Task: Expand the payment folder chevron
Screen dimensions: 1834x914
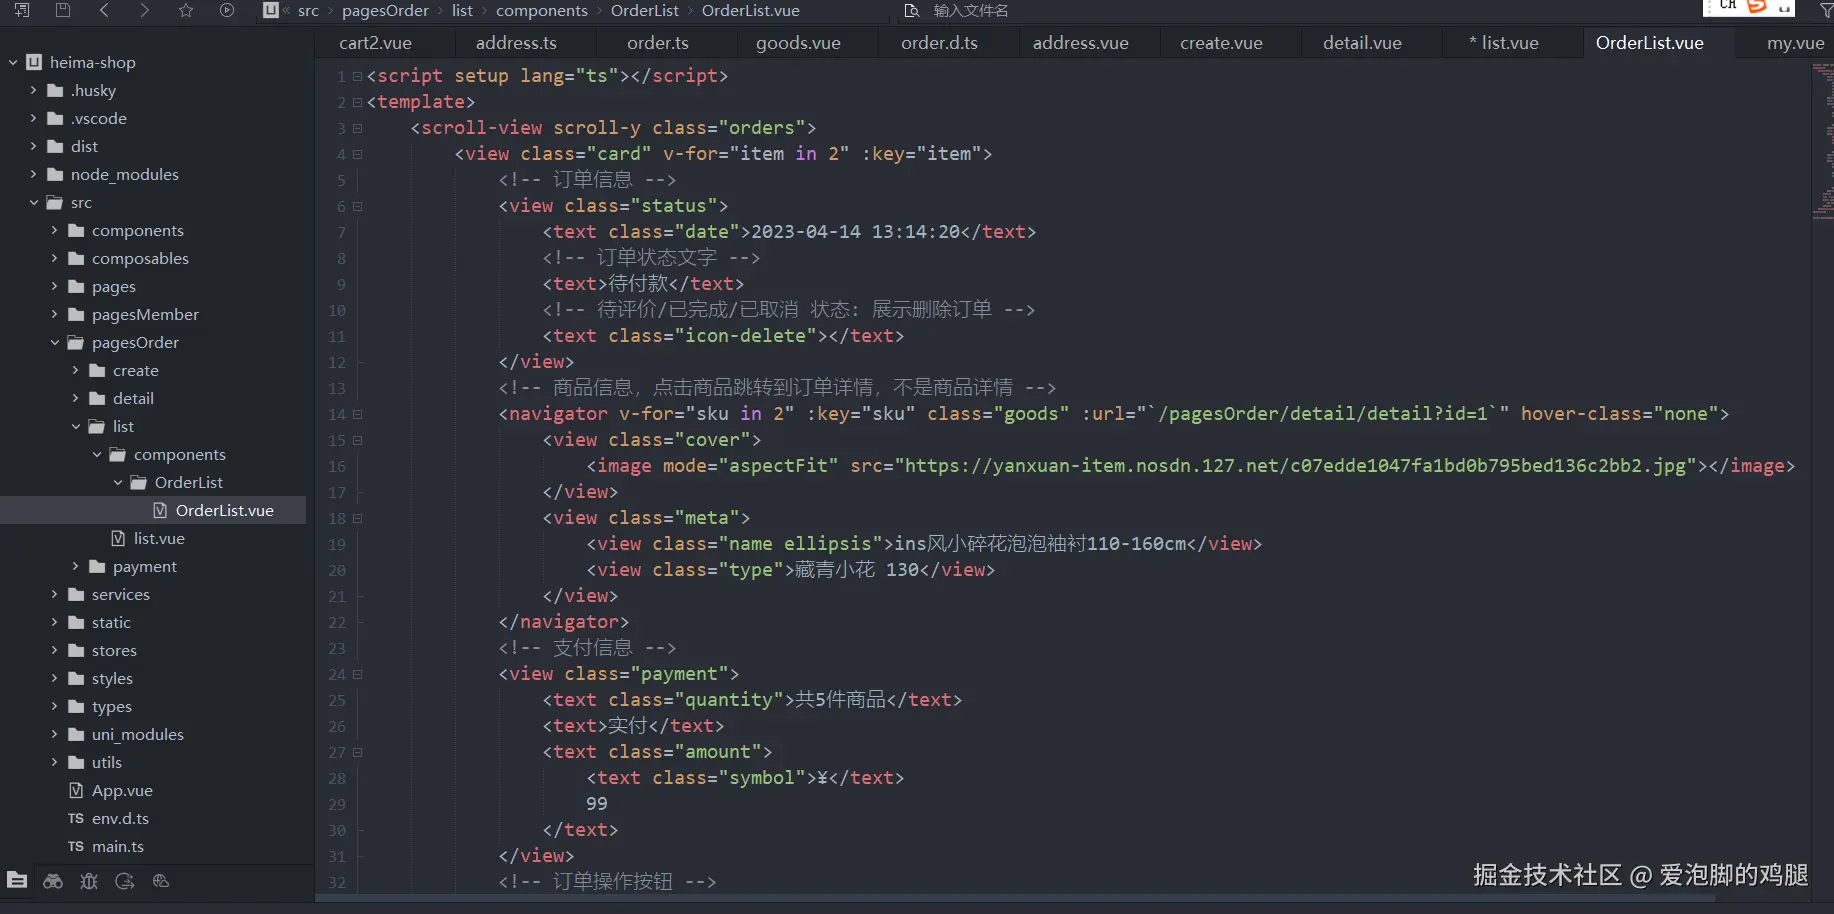Action: click(x=76, y=566)
